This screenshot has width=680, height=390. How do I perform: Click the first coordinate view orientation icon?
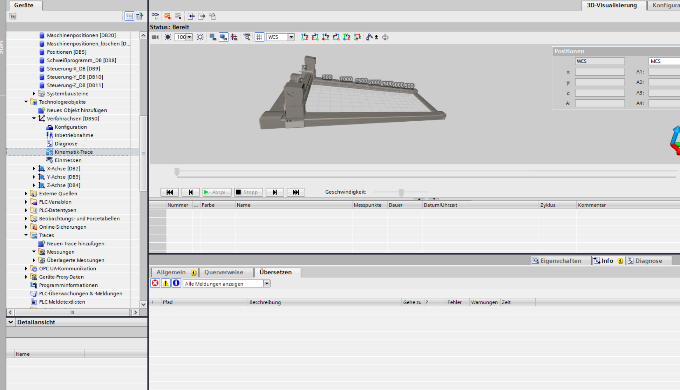(304, 37)
